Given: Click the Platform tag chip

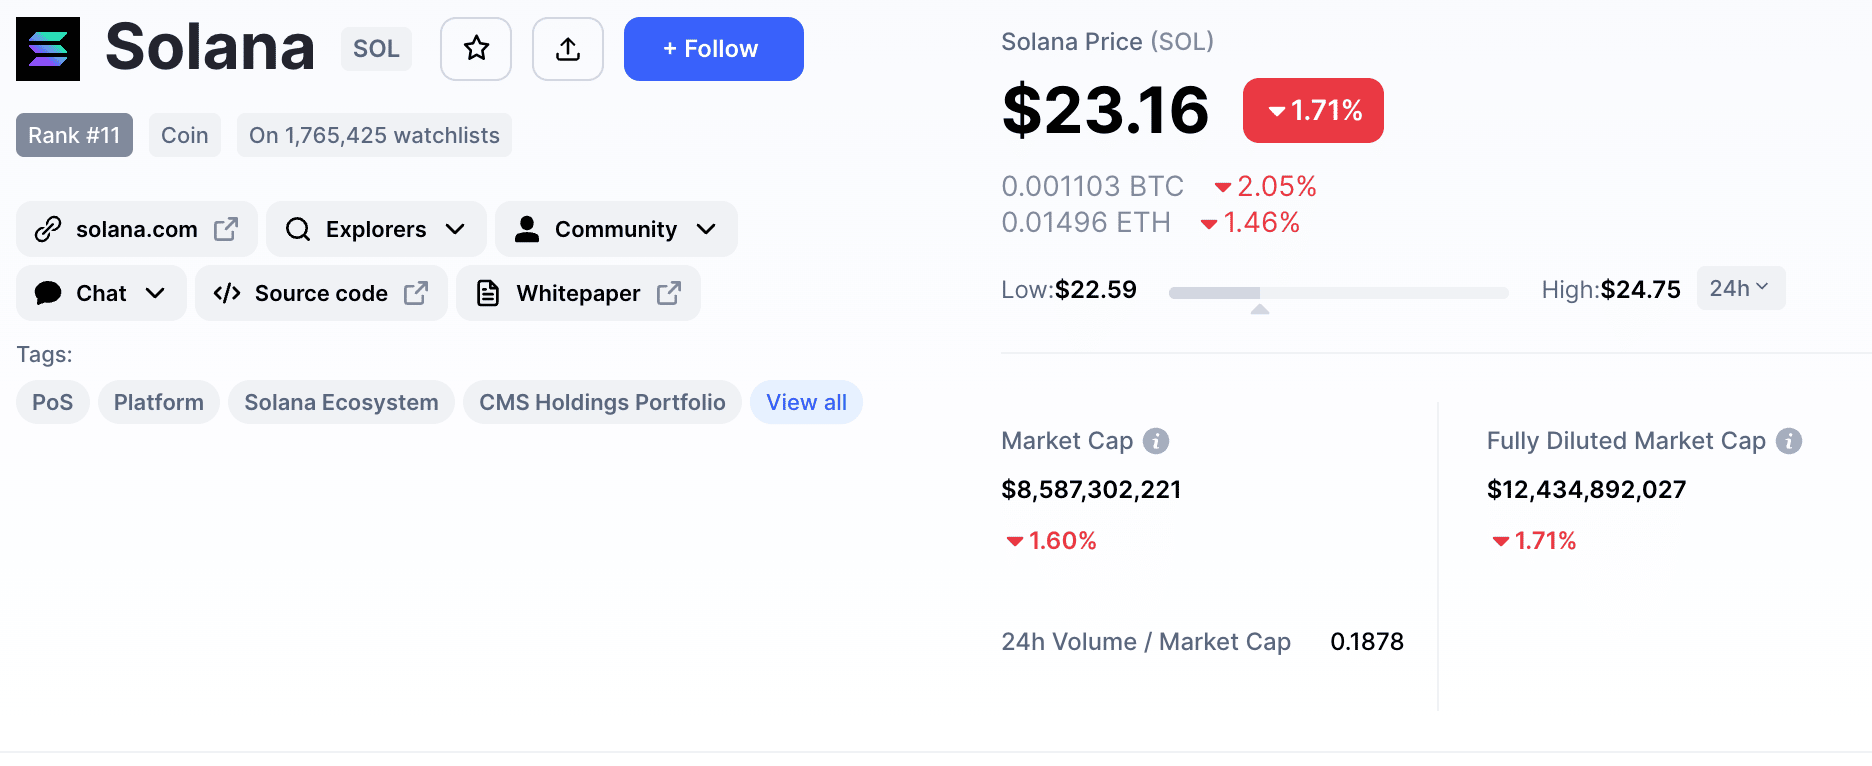Looking at the screenshot, I should click(x=159, y=402).
